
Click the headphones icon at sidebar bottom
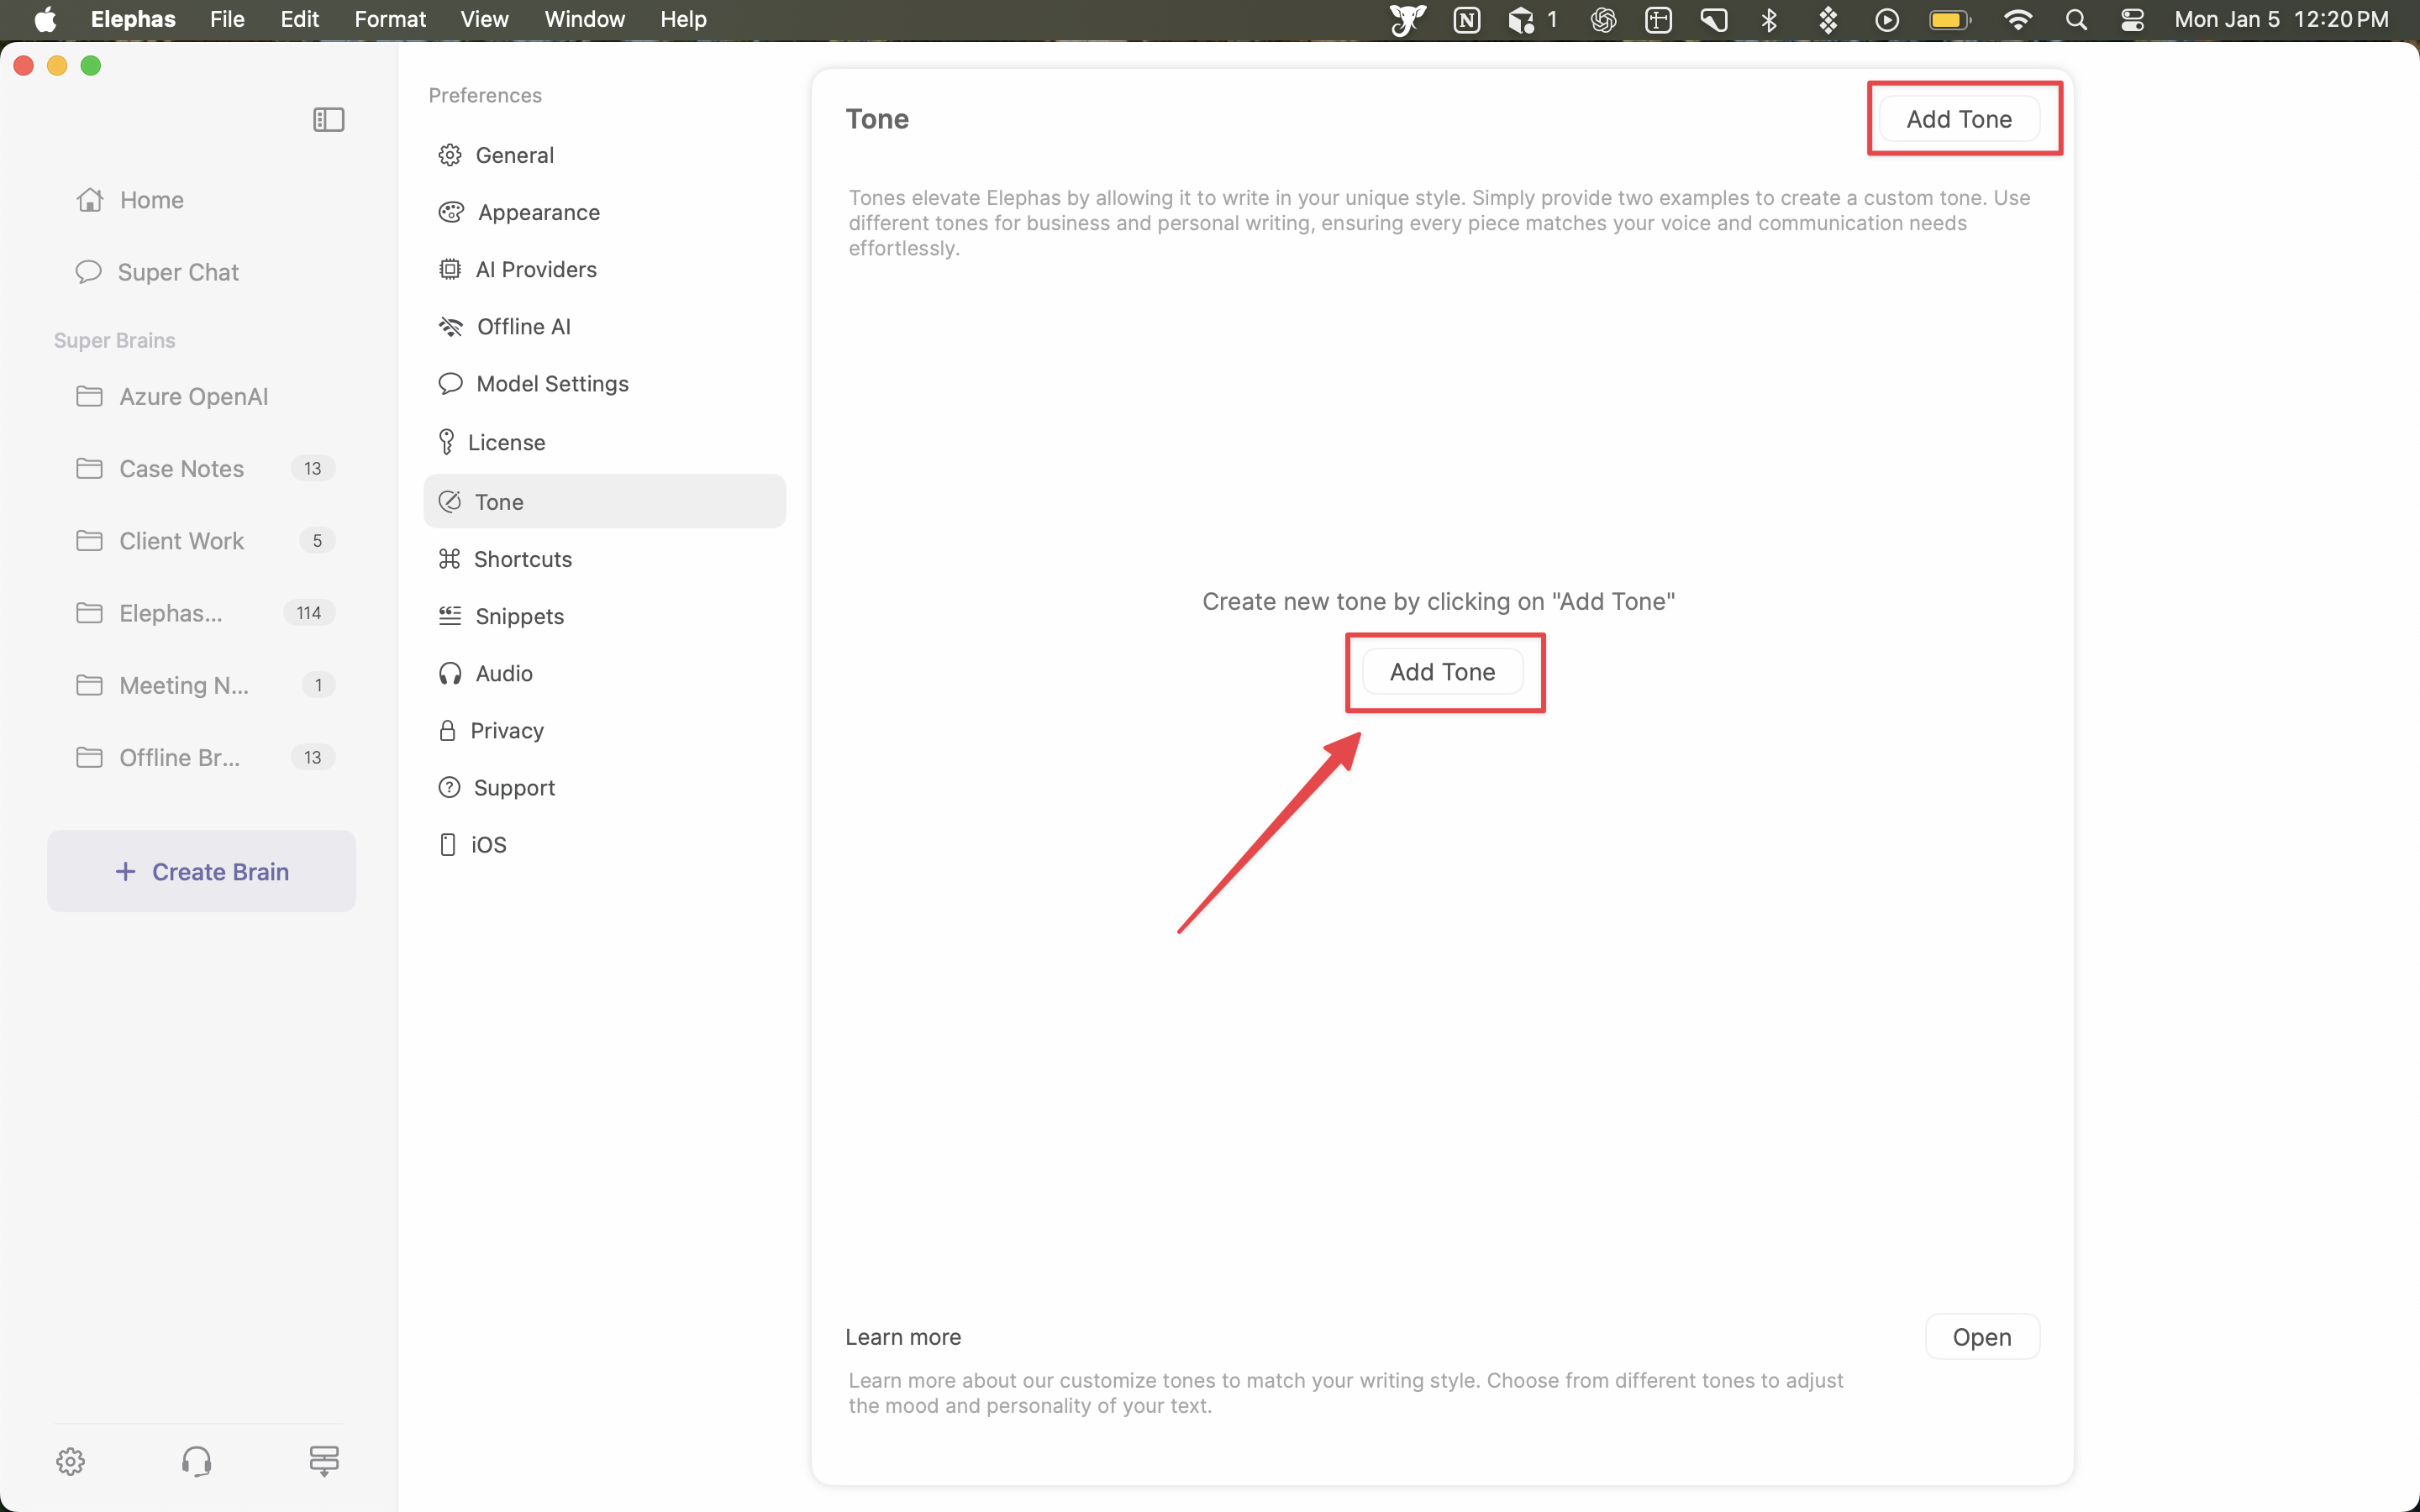click(x=196, y=1461)
